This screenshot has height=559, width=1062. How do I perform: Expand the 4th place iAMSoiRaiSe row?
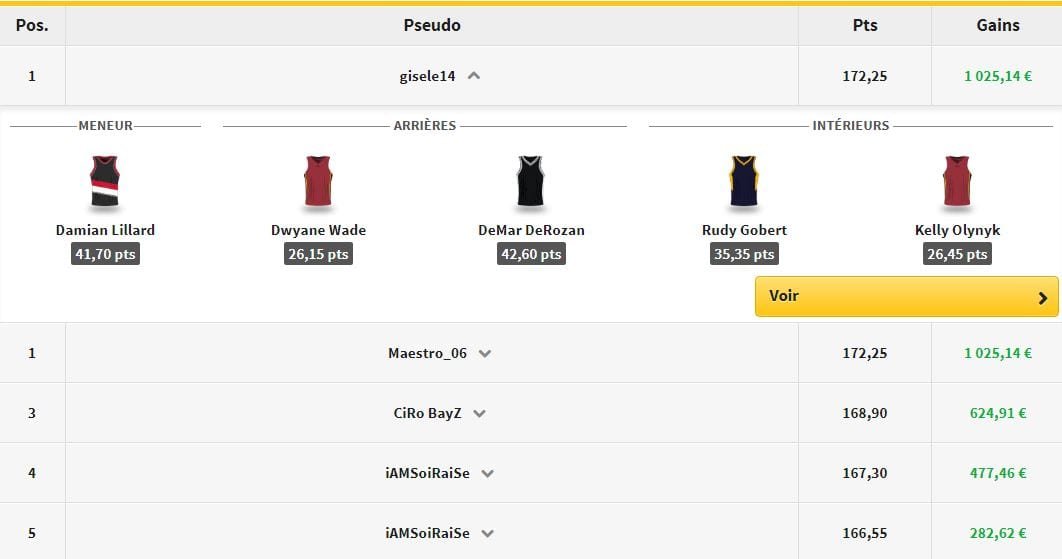pos(487,473)
